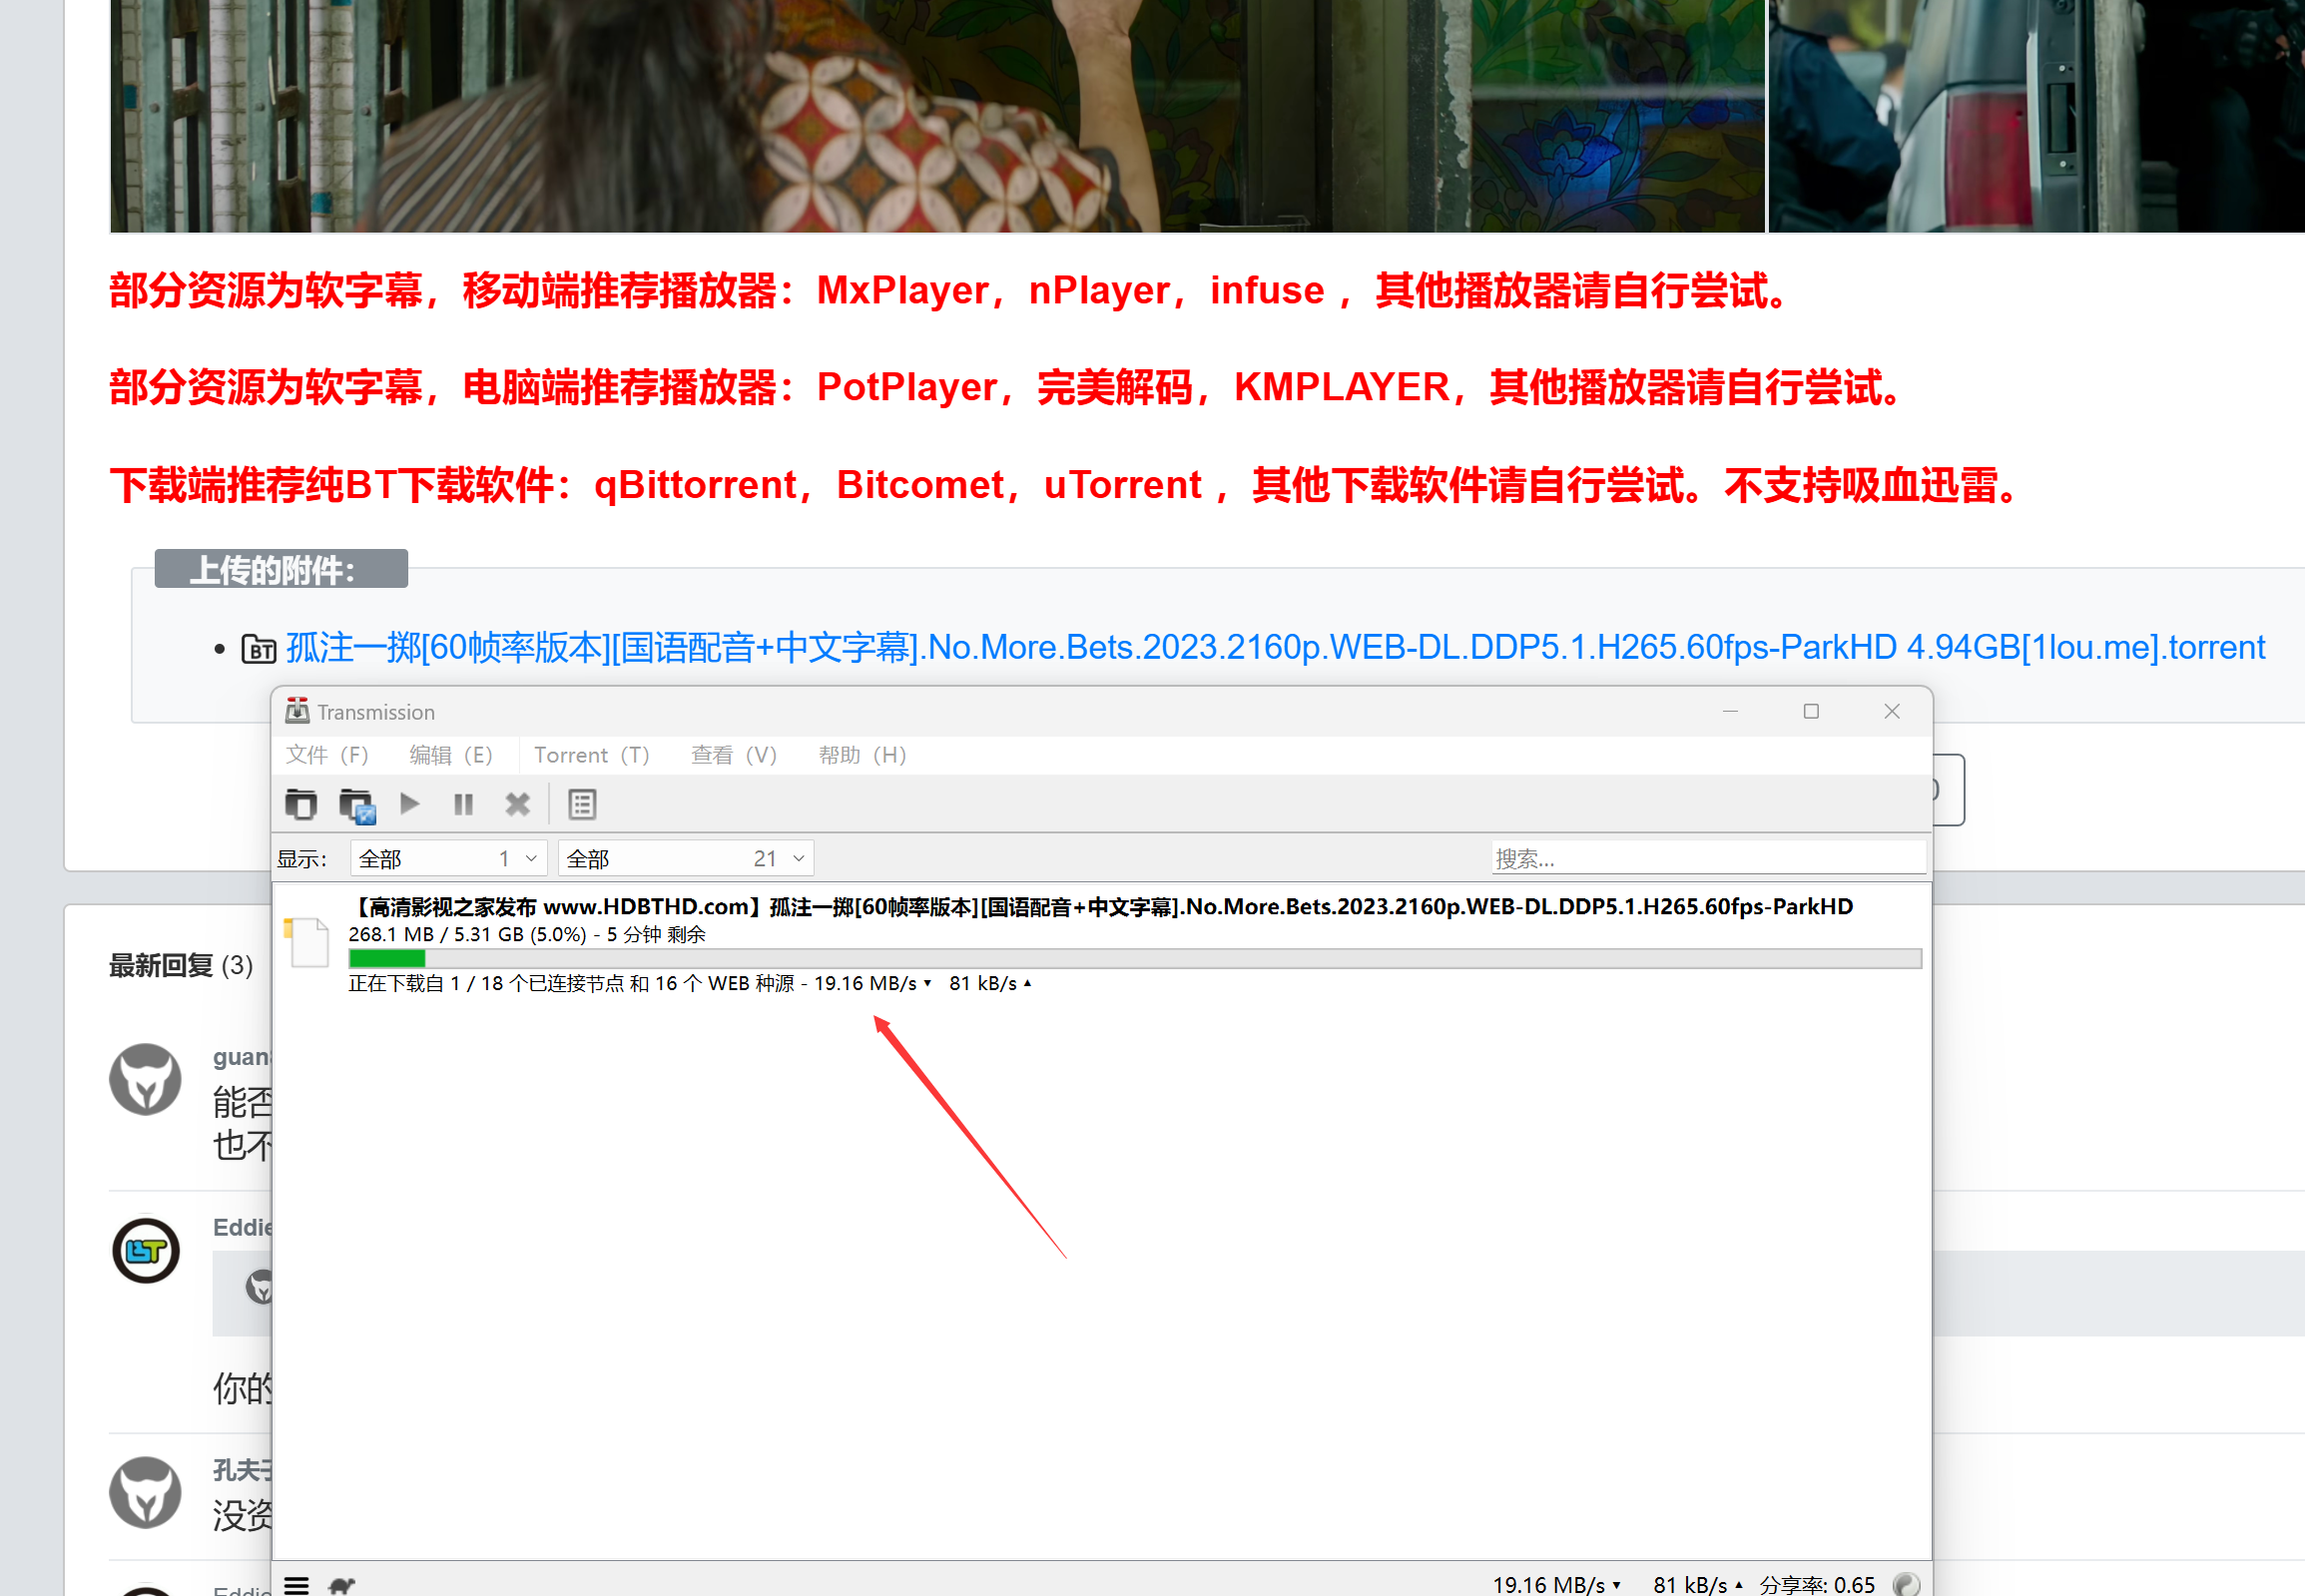The width and height of the screenshot is (2305, 1596).
Task: Maximize the Transmission window
Action: [x=1811, y=711]
